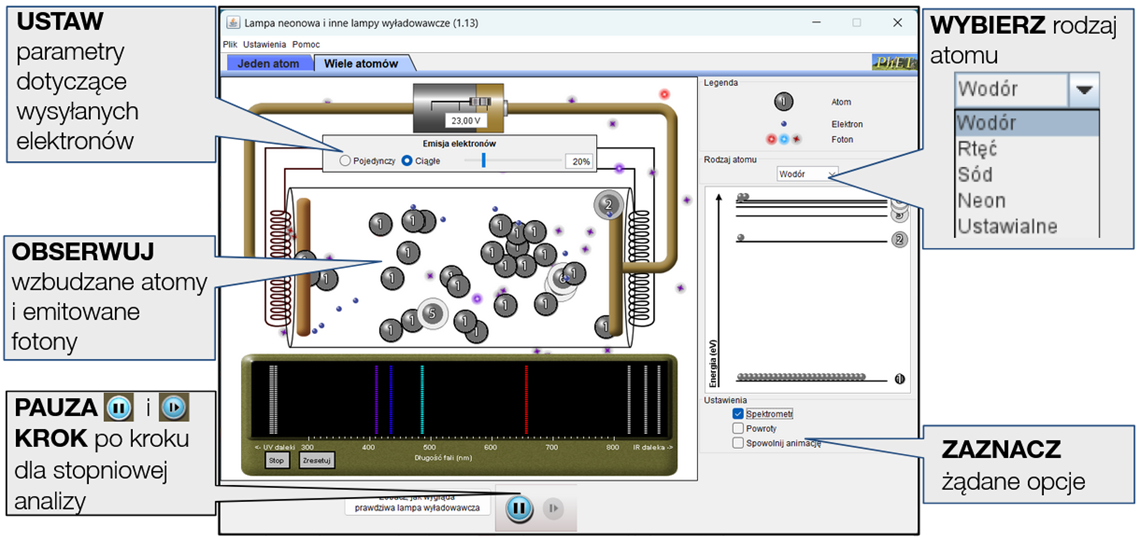Select the Ciągłe emission radio button
Viewport: 1140px width, 541px height.
tap(407, 161)
